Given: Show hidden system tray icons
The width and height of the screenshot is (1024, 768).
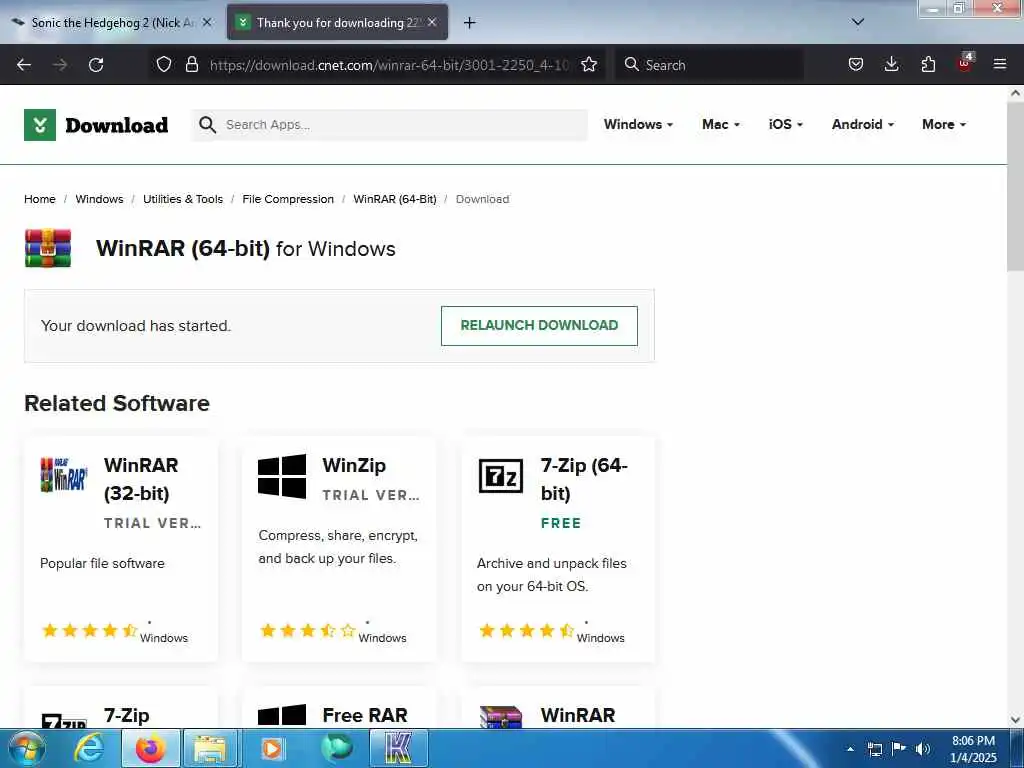Looking at the screenshot, I should point(851,749).
